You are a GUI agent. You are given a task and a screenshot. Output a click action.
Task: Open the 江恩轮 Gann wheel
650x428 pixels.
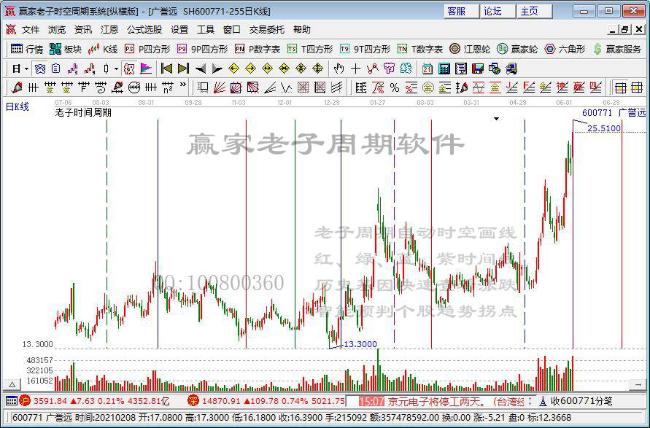point(470,49)
